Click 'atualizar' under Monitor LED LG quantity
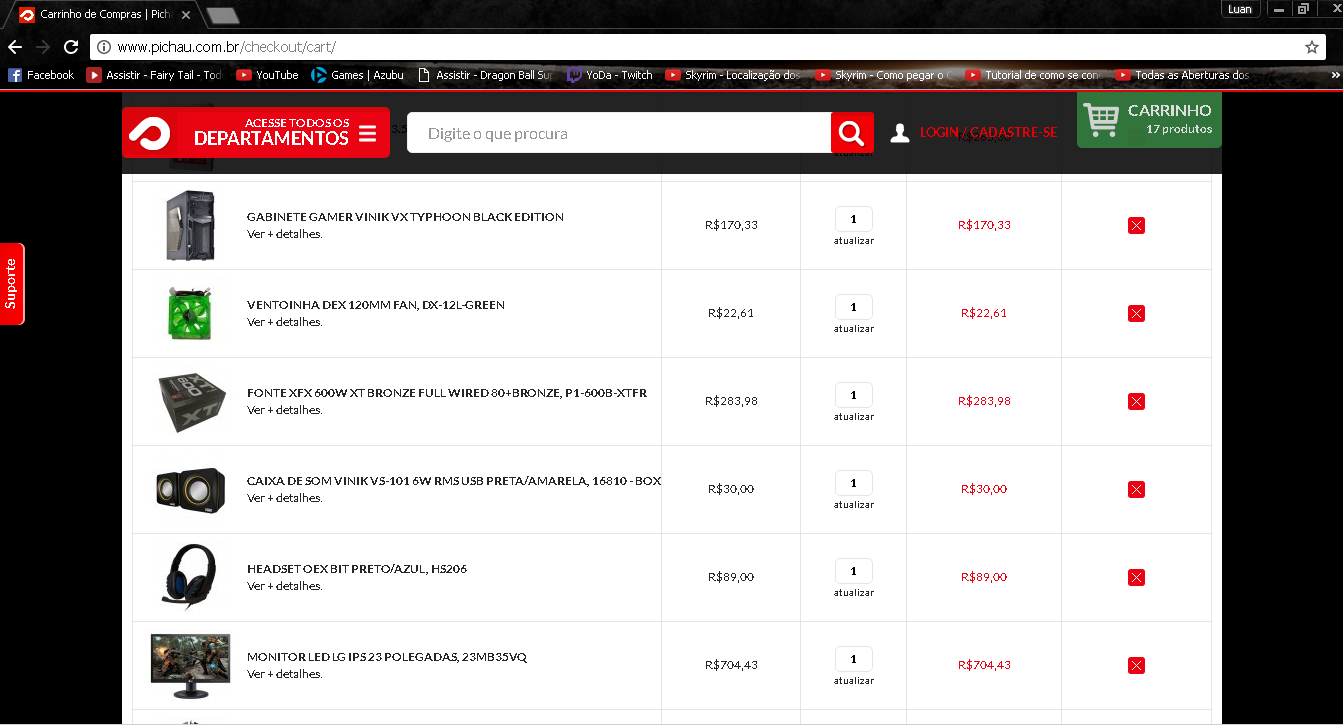The width and height of the screenshot is (1343, 726). [854, 681]
